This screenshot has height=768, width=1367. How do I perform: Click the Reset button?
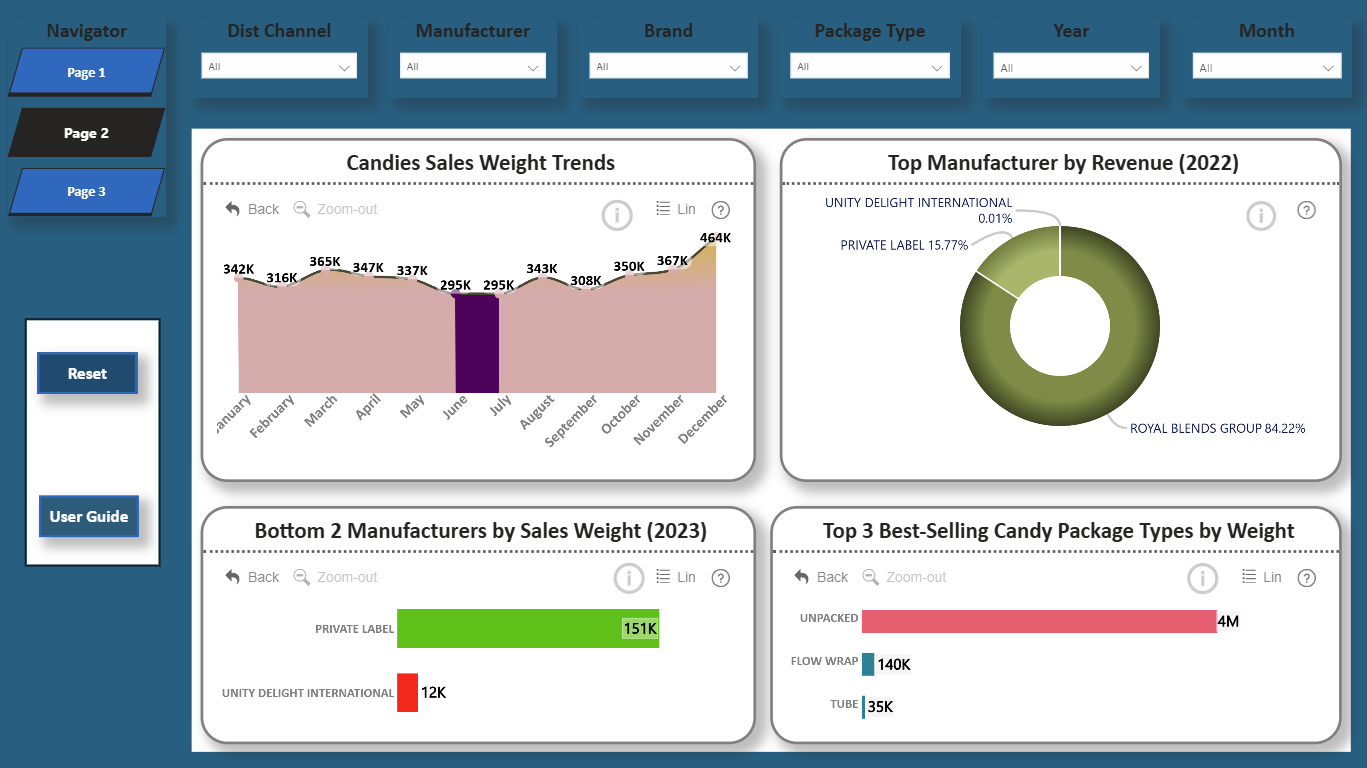tap(87, 373)
